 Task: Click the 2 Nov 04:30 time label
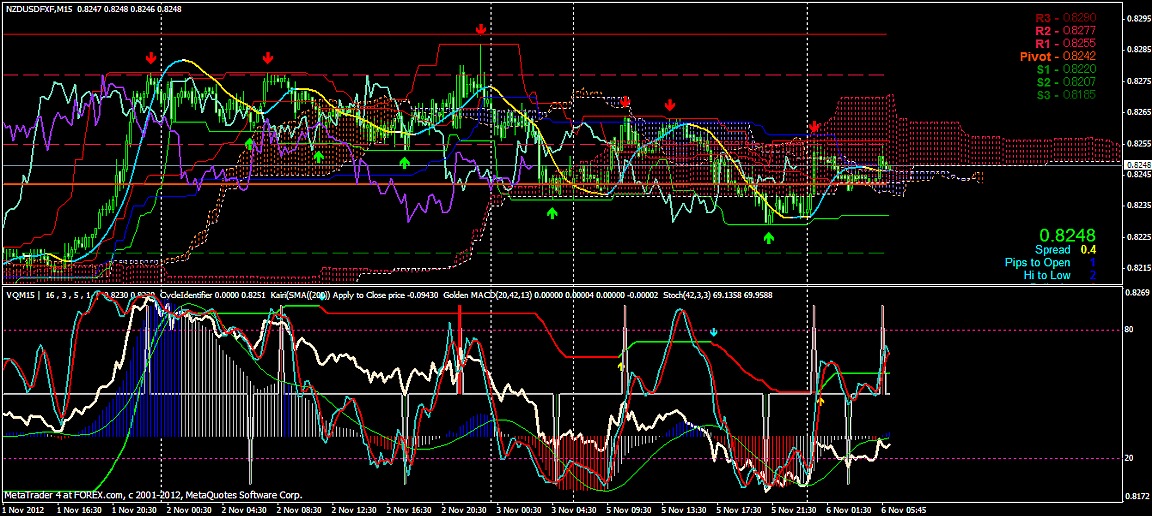(x=245, y=509)
